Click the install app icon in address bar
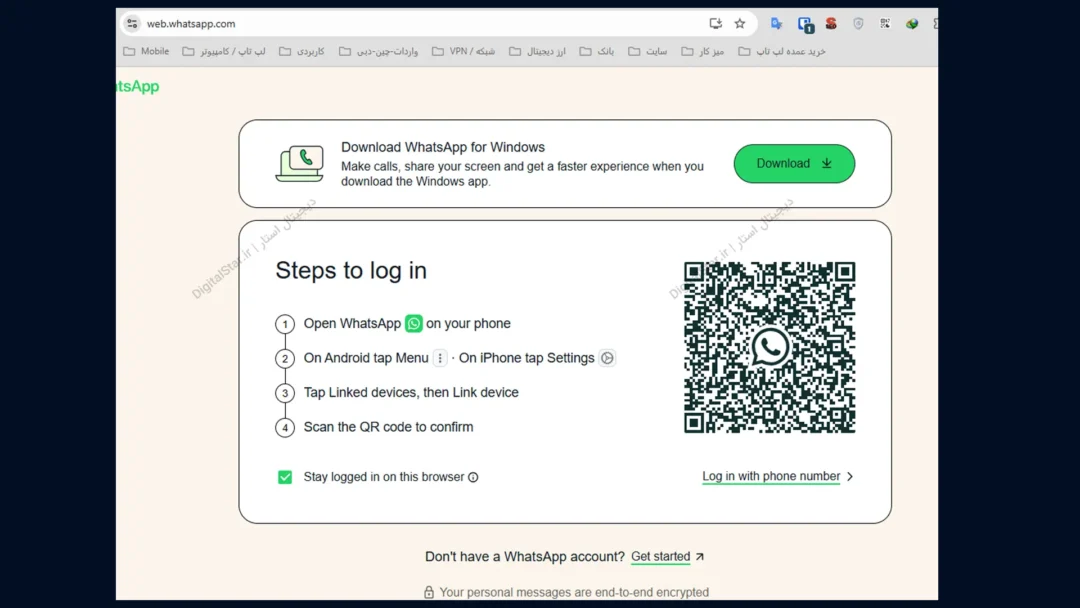Image resolution: width=1080 pixels, height=608 pixels. tap(716, 24)
